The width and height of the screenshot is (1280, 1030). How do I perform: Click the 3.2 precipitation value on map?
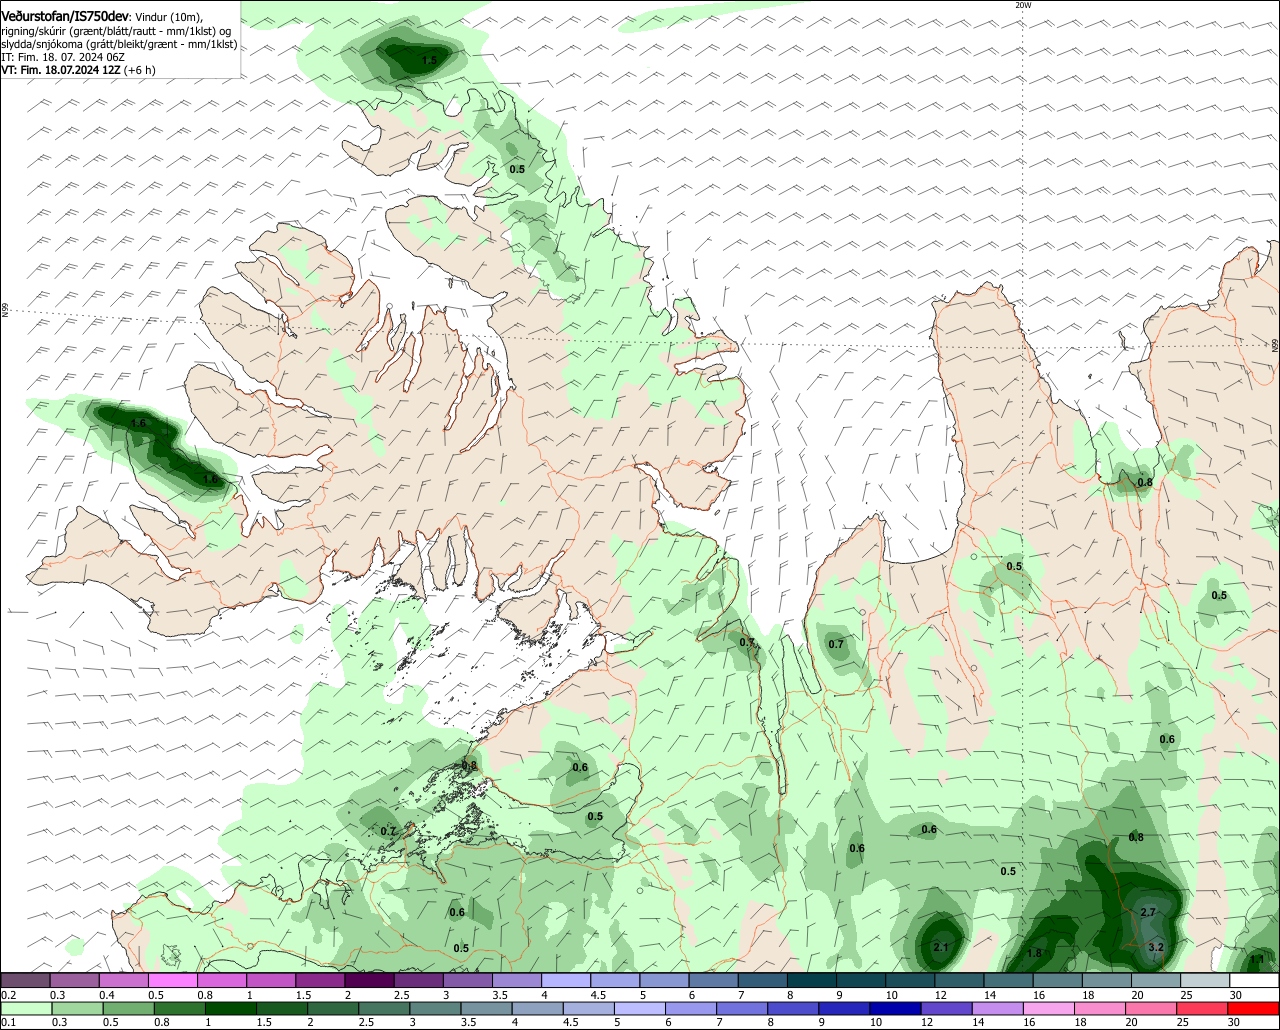(1156, 947)
